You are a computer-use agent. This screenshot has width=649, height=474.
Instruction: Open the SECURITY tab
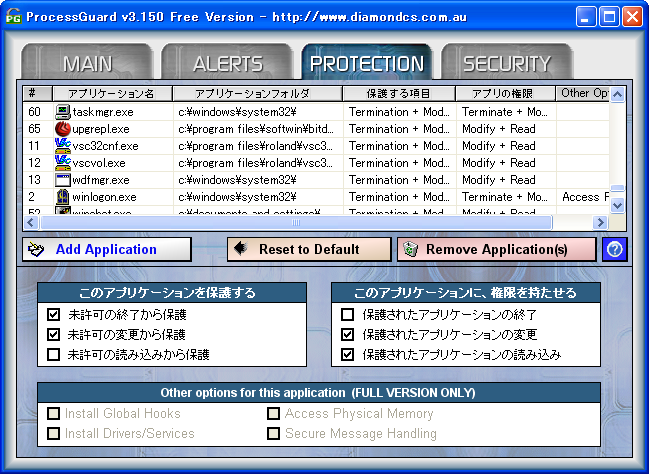click(x=507, y=62)
